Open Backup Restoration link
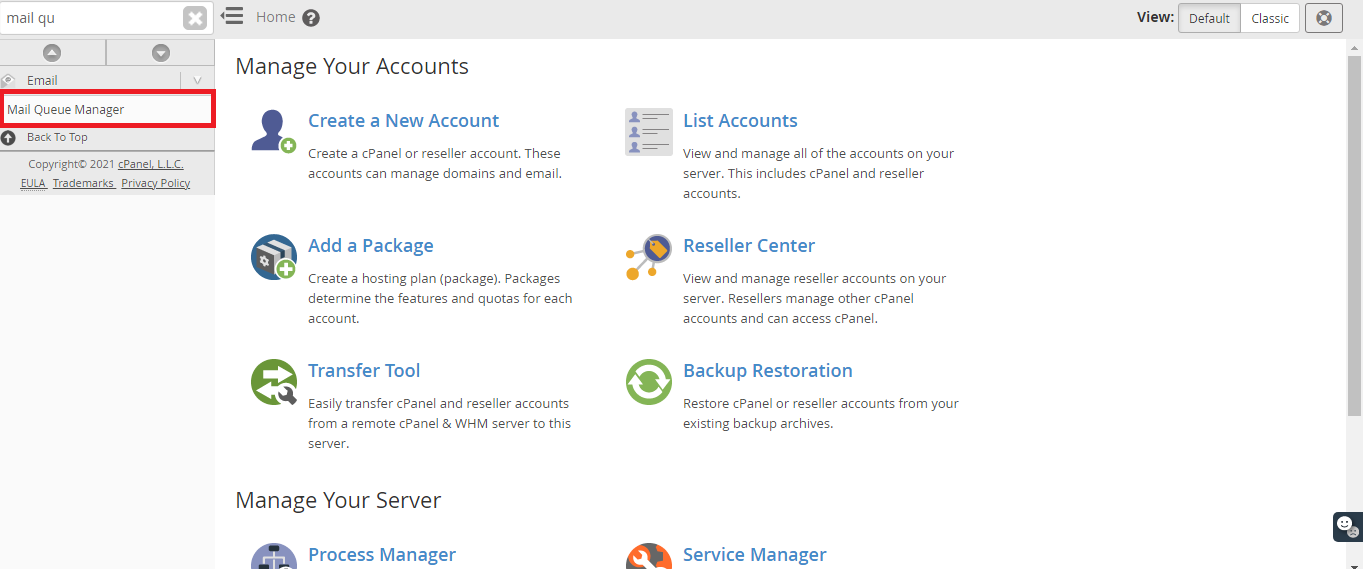This screenshot has width=1363, height=569. click(768, 371)
